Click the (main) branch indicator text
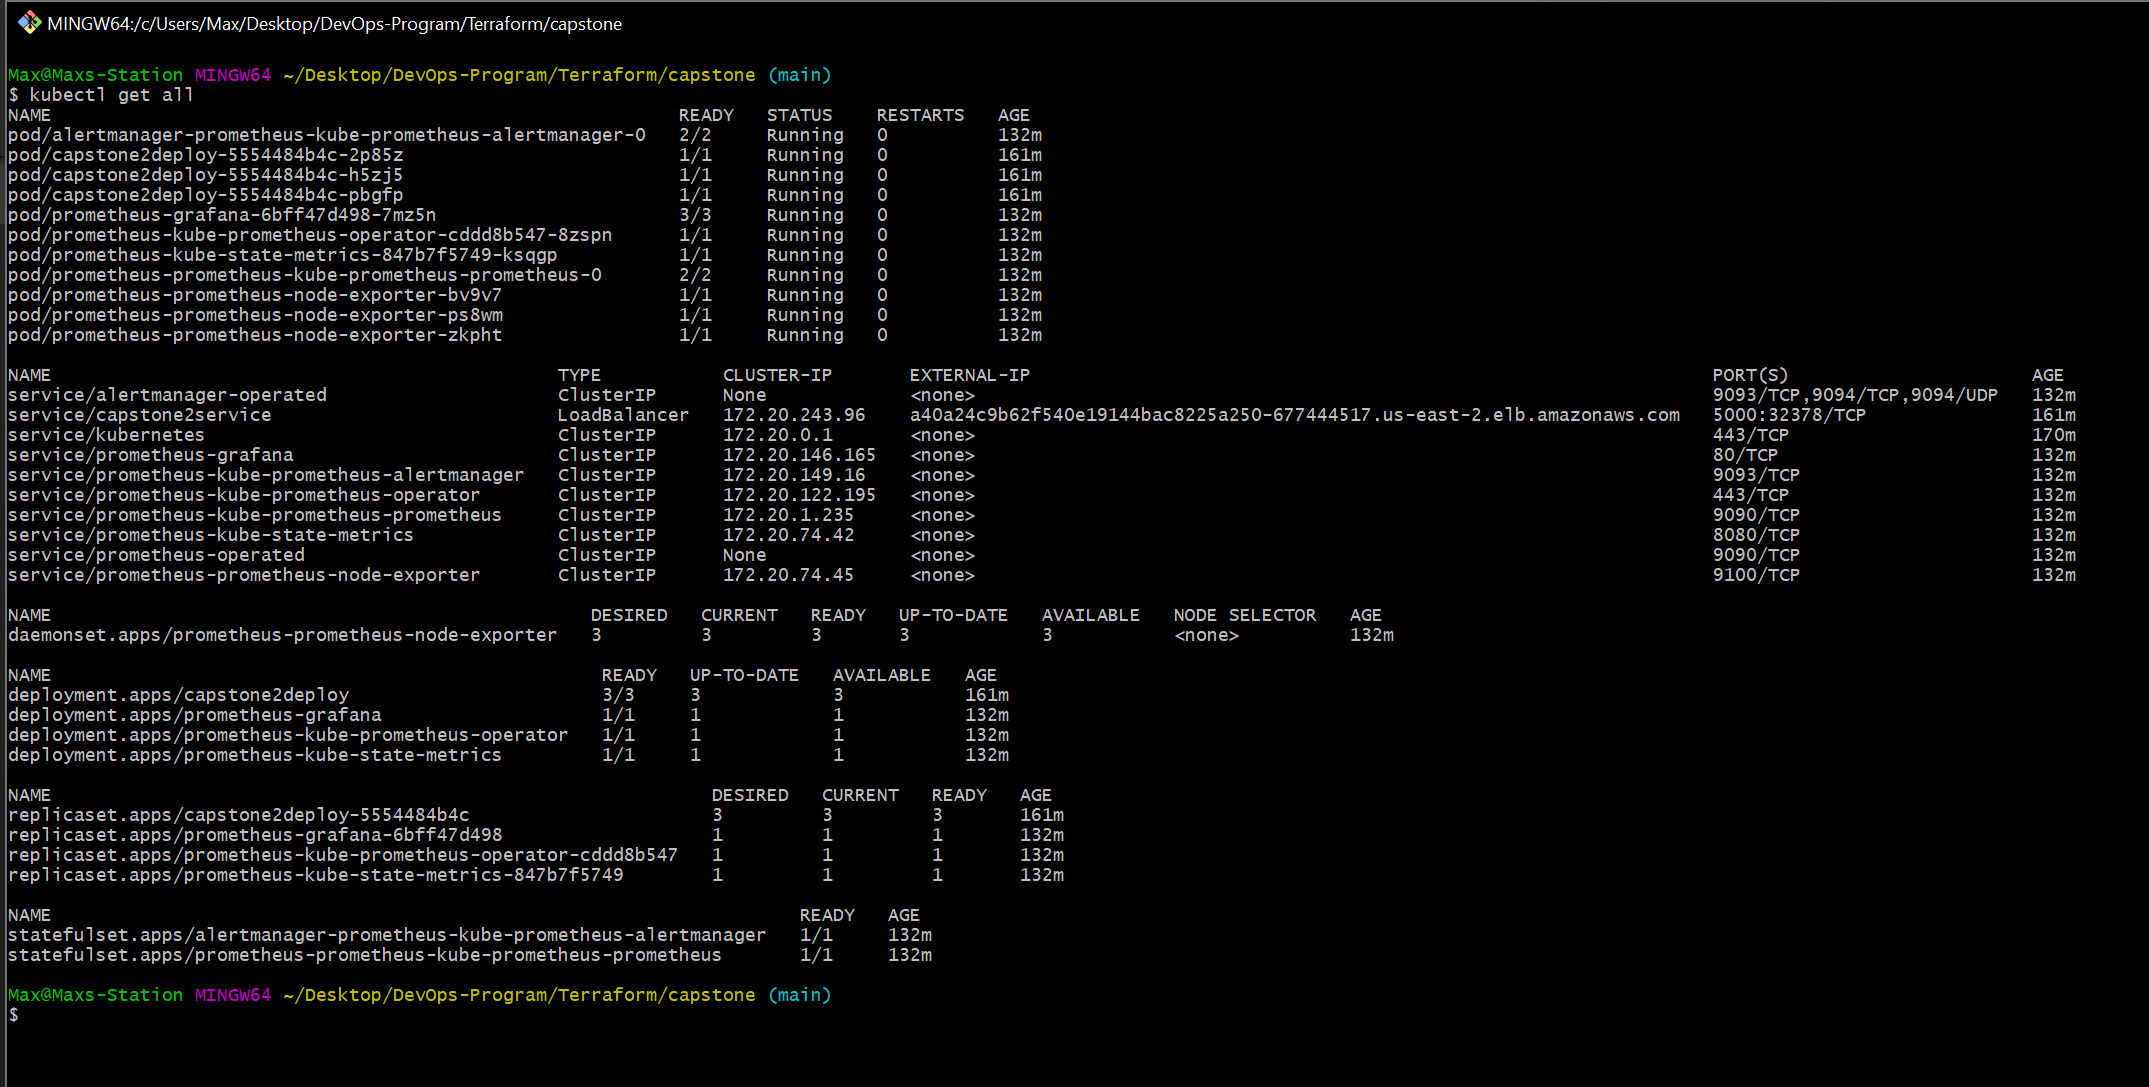Screen dimensions: 2149x1087 coord(799,74)
